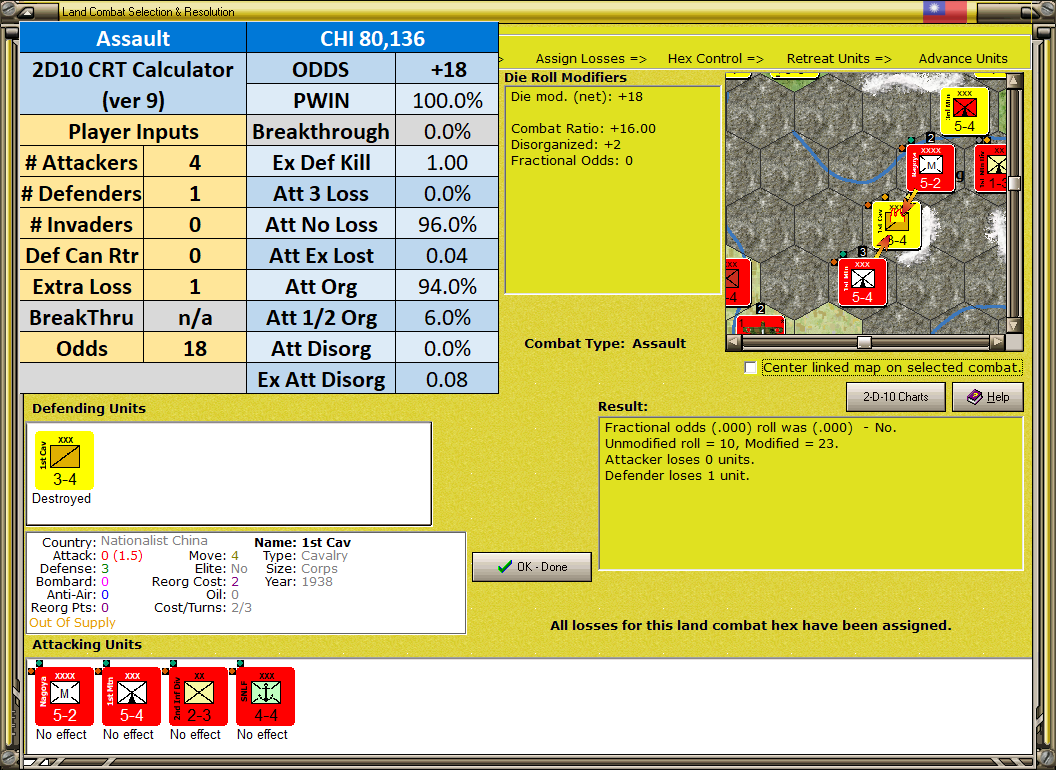The width and height of the screenshot is (1056, 770).
Task: Click the 'Out Of Supply' status text
Action: coord(72,622)
